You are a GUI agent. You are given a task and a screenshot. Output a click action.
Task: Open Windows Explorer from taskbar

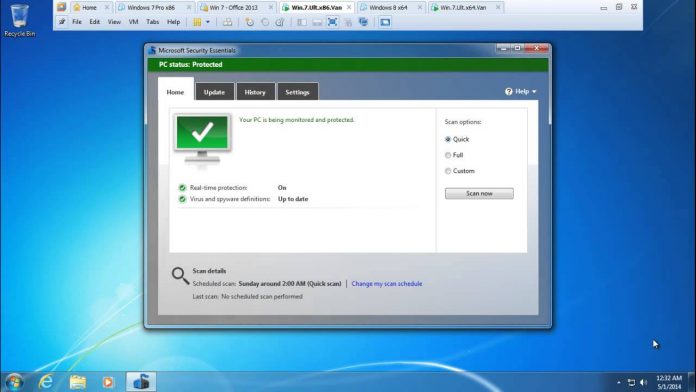pyautogui.click(x=77, y=382)
